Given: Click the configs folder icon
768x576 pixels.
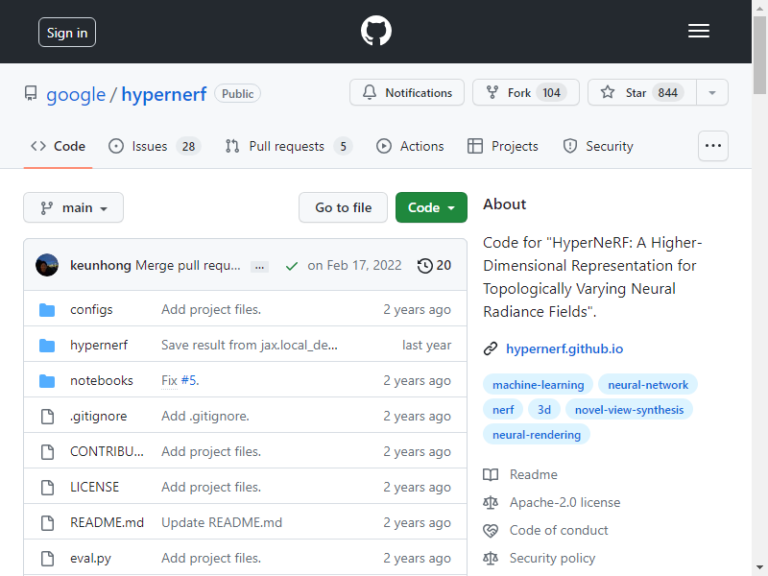Looking at the screenshot, I should (47, 310).
